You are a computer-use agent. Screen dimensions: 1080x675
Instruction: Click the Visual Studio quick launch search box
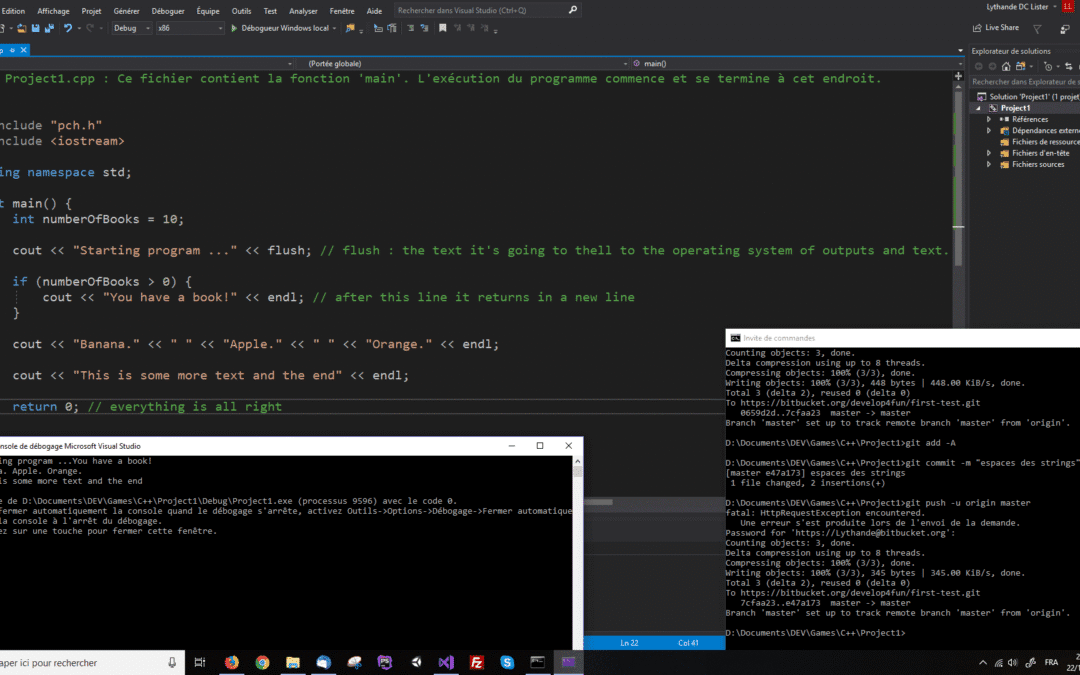click(482, 10)
